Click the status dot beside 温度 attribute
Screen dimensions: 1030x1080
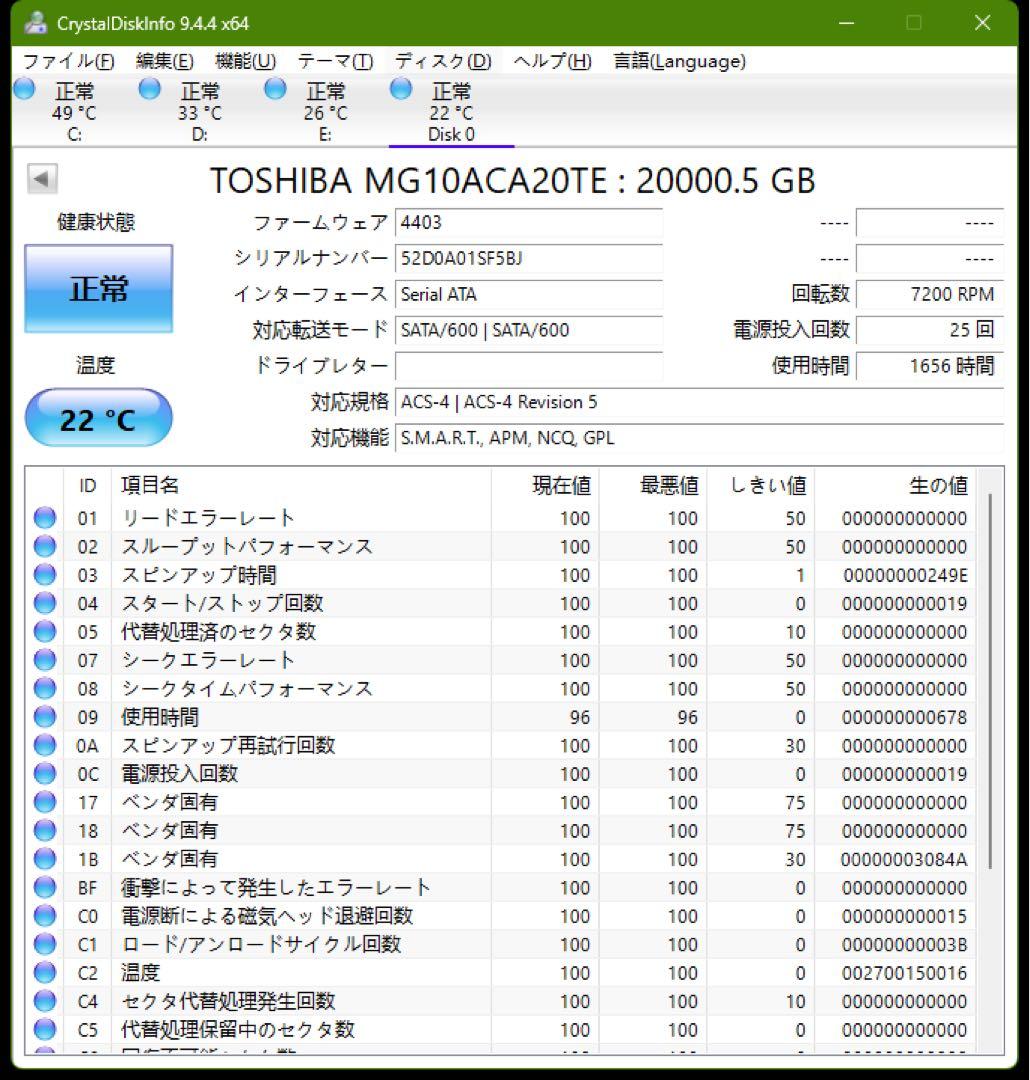pyautogui.click(x=43, y=972)
